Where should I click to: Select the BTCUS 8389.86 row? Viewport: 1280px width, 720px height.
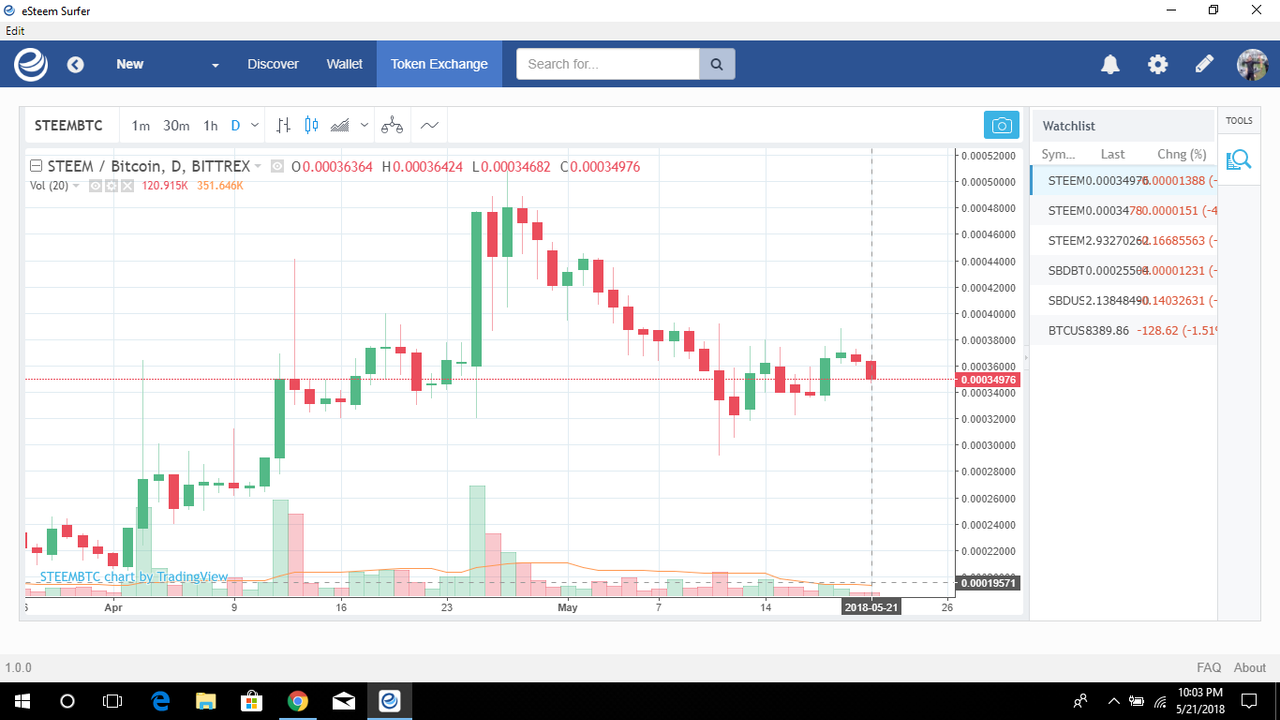[x=1124, y=330]
